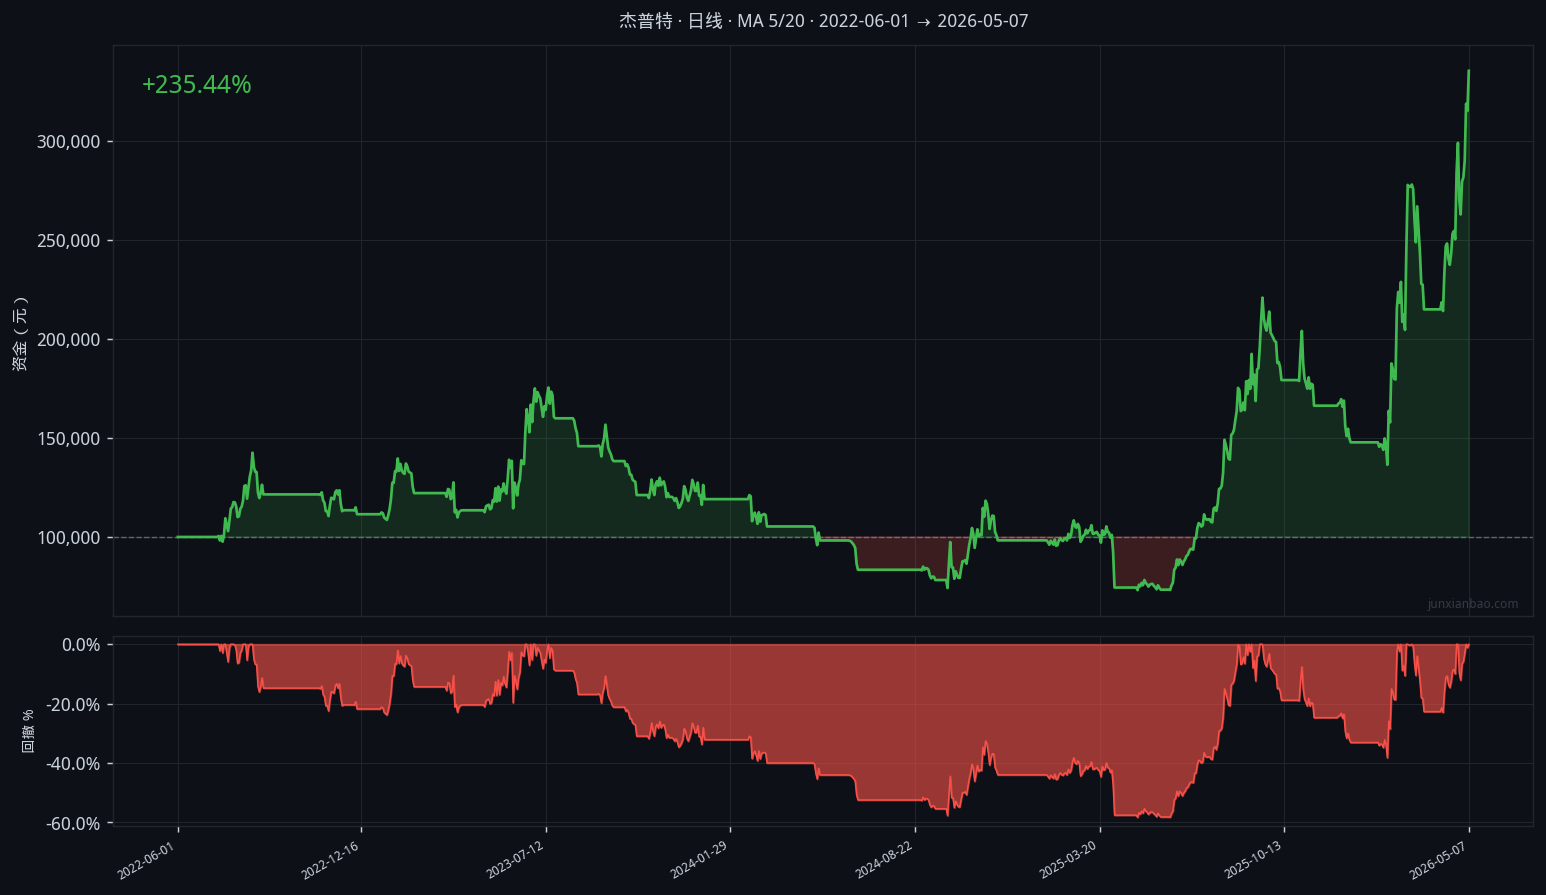Click the -20.0% drawdown axis label

[x=74, y=705]
